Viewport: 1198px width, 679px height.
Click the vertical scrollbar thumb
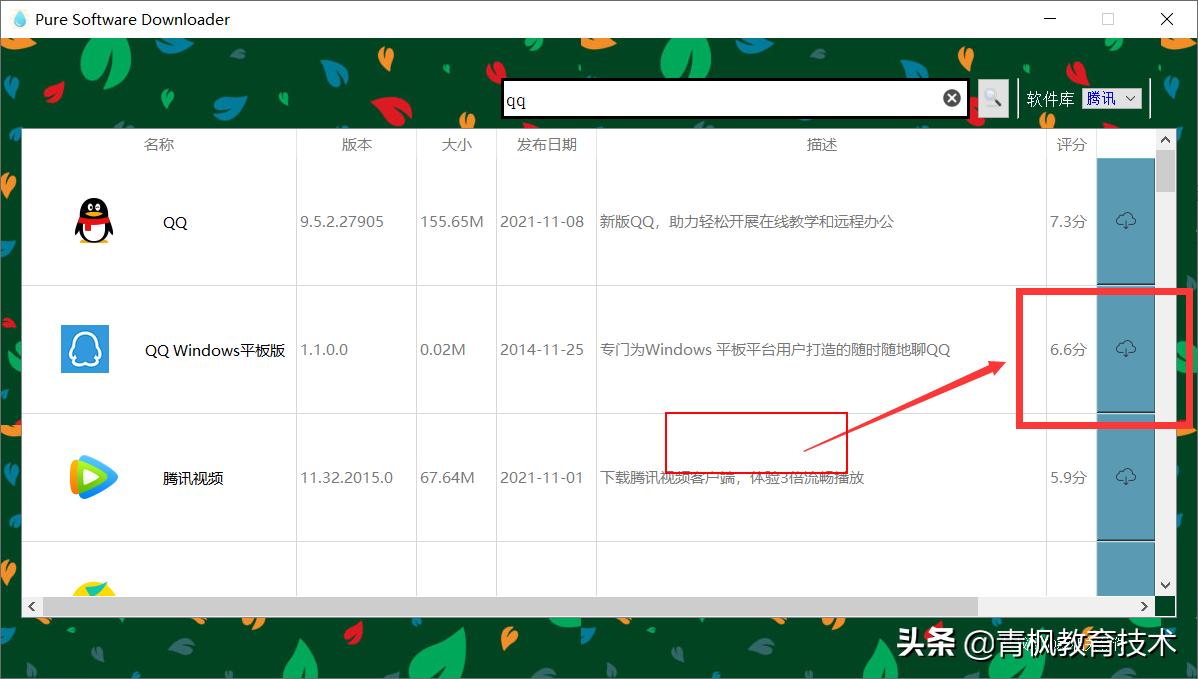point(1165,171)
